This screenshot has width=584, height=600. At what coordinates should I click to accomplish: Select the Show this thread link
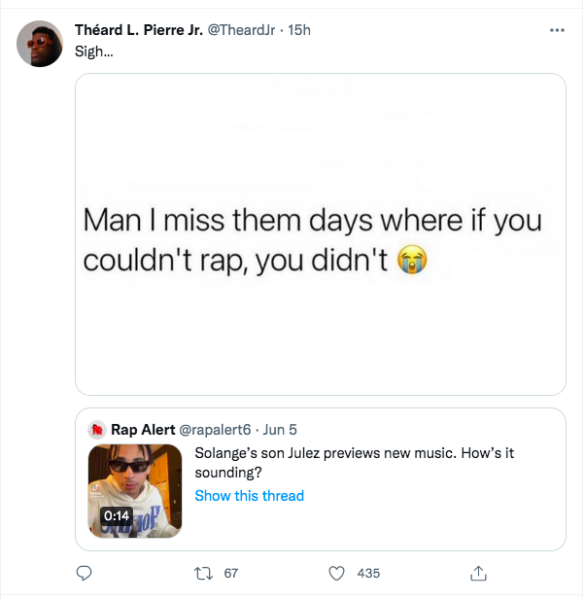(249, 496)
